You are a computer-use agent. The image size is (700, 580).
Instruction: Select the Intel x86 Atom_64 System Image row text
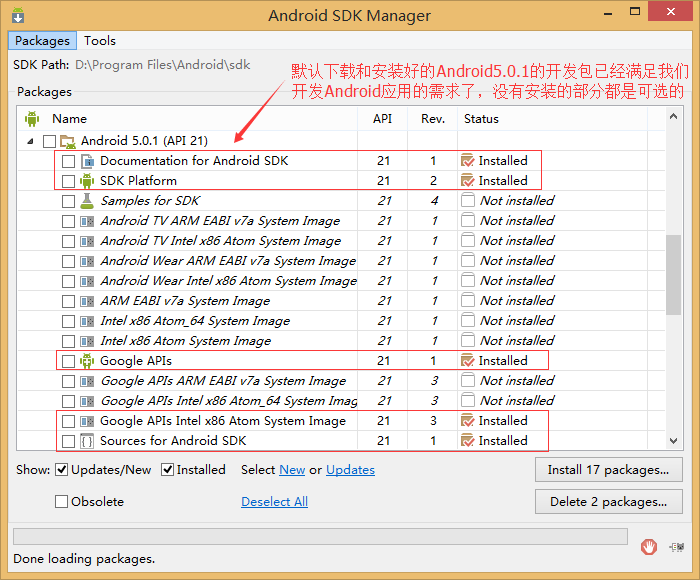click(x=195, y=321)
